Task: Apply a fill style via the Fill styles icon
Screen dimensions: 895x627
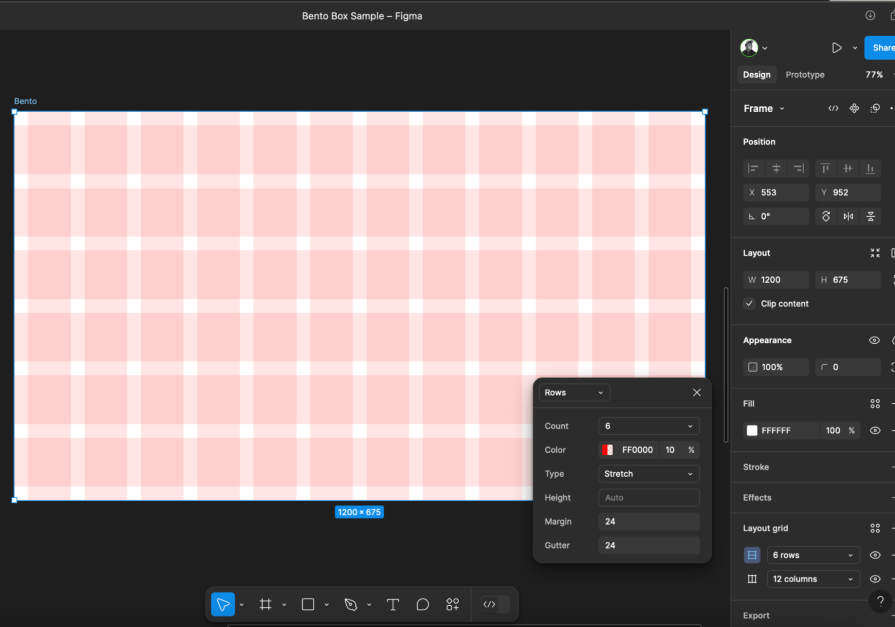Action: 875,403
